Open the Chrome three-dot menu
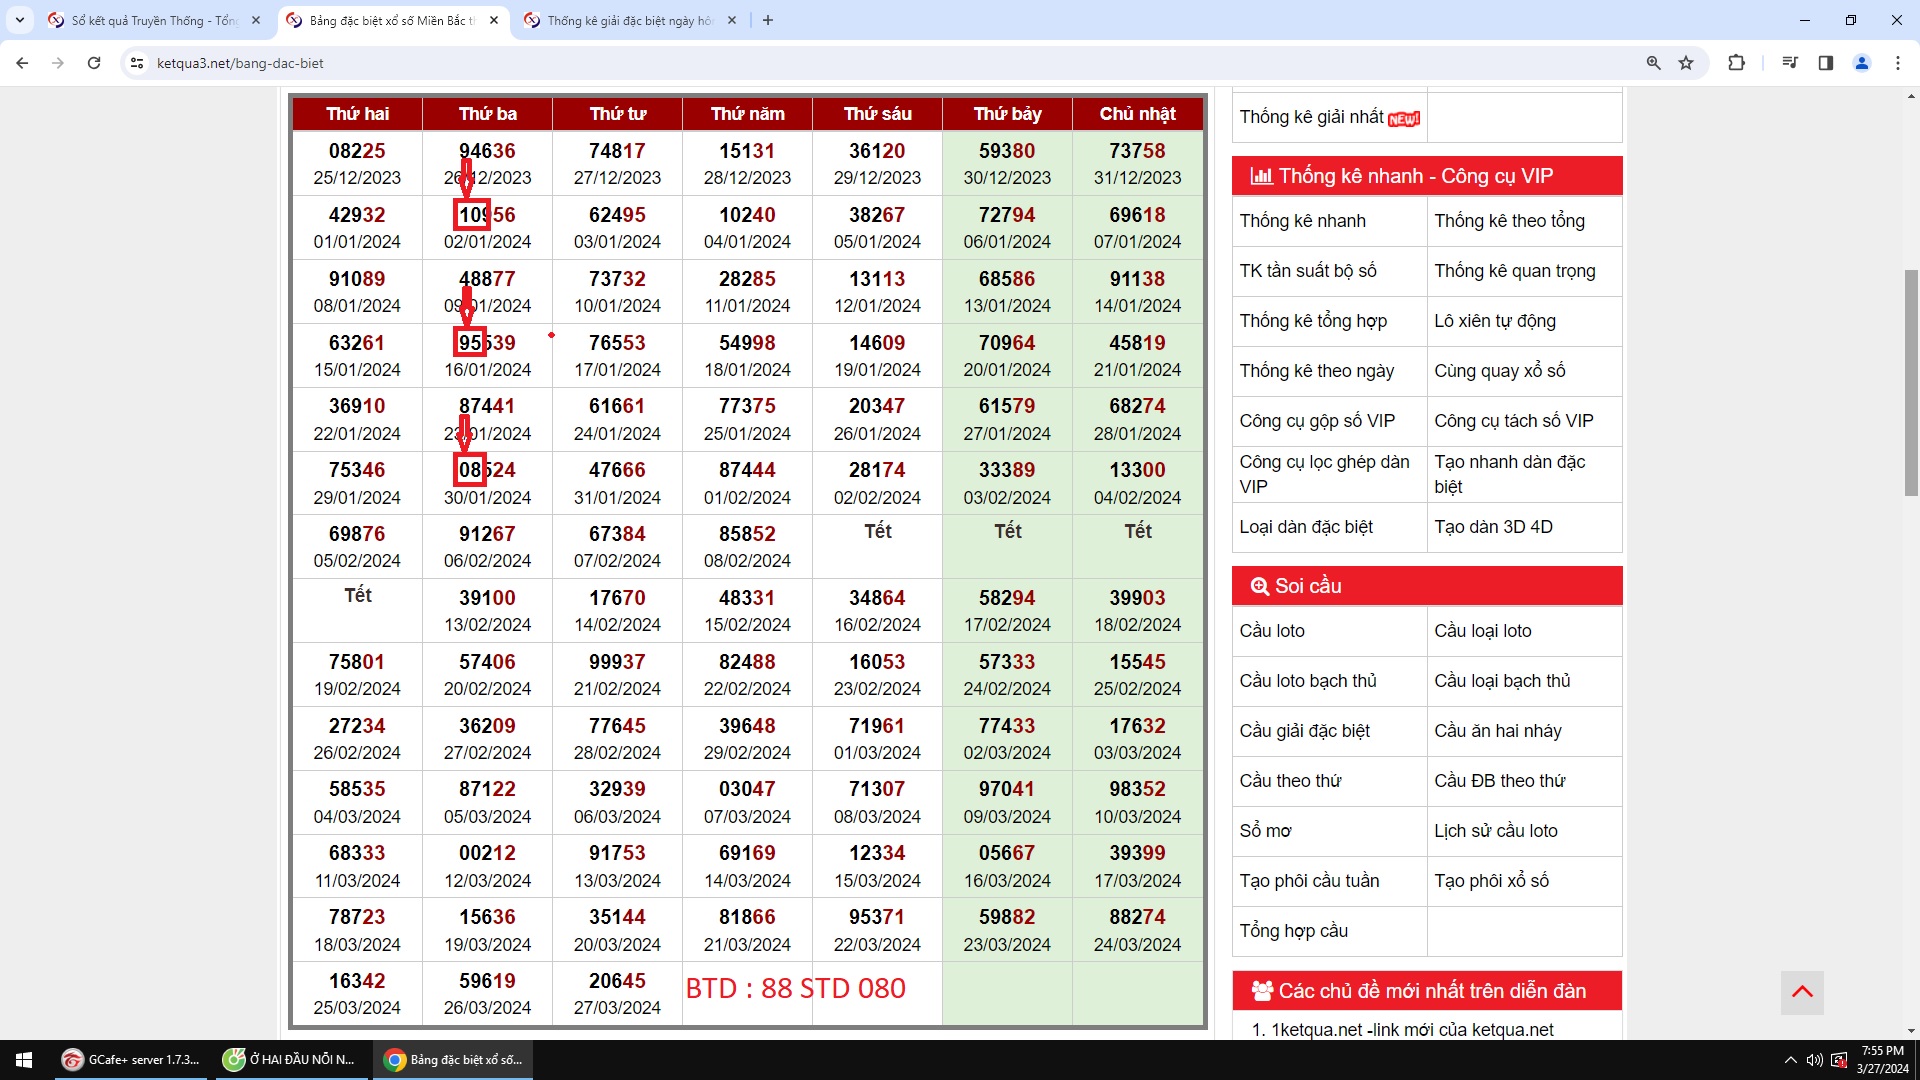This screenshot has height=1080, width=1920. click(x=1897, y=63)
